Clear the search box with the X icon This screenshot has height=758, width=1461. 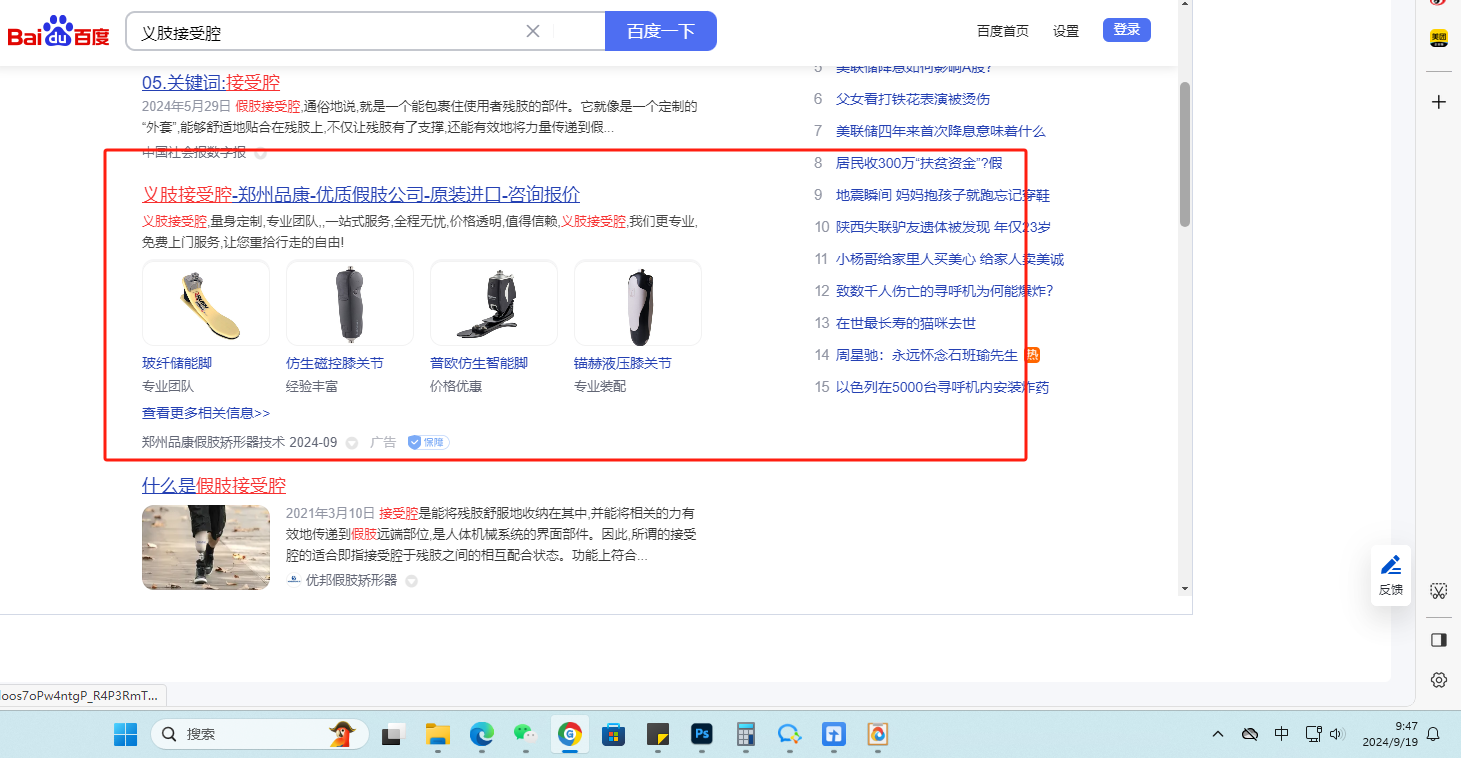click(x=533, y=31)
